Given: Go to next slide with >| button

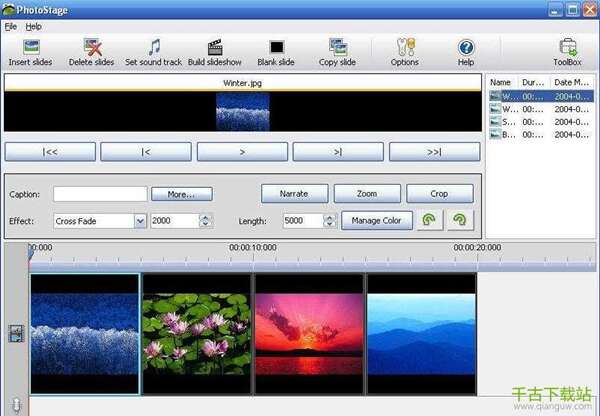Looking at the screenshot, I should (x=338, y=152).
